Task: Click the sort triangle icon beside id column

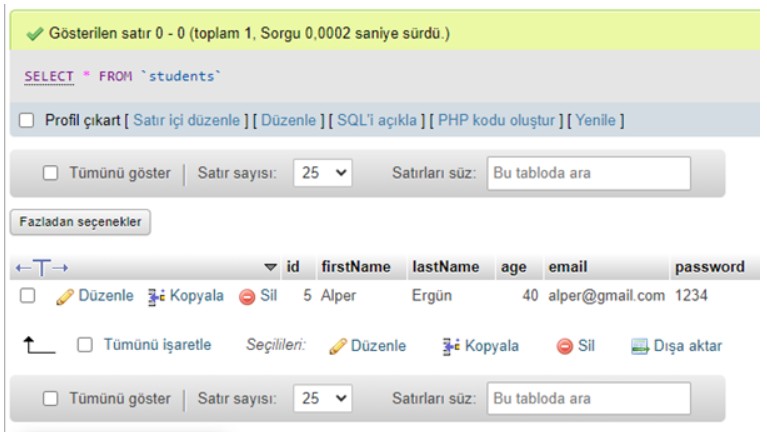Action: point(270,267)
